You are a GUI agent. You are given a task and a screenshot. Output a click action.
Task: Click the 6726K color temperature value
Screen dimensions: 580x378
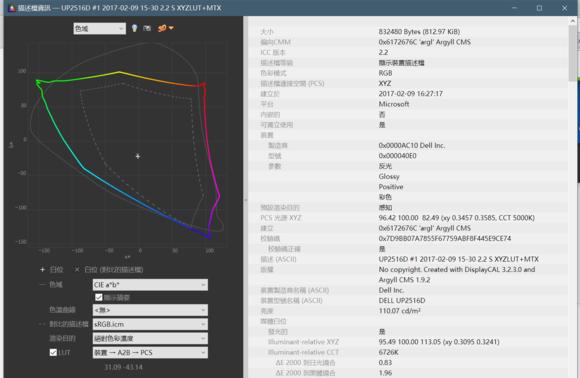tap(388, 352)
